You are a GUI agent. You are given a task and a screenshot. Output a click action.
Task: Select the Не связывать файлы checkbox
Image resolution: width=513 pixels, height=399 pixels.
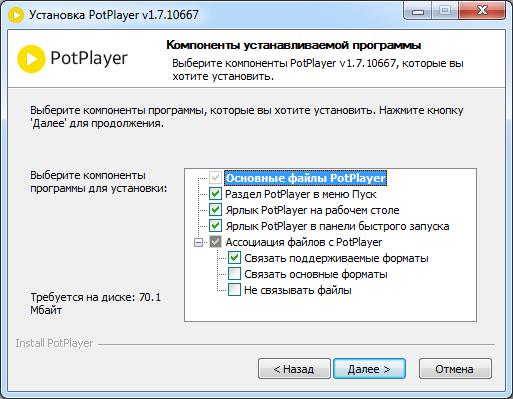[x=234, y=290]
